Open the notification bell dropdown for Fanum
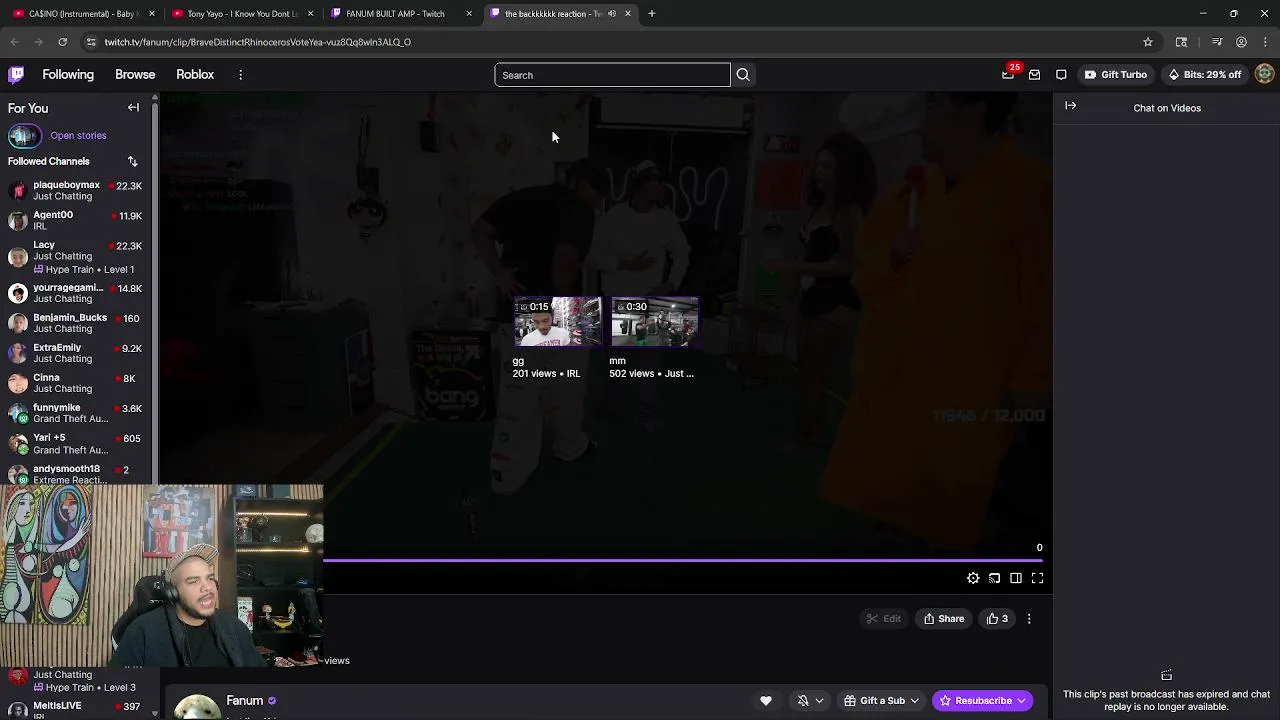Viewport: 1280px width, 720px height. pos(809,701)
